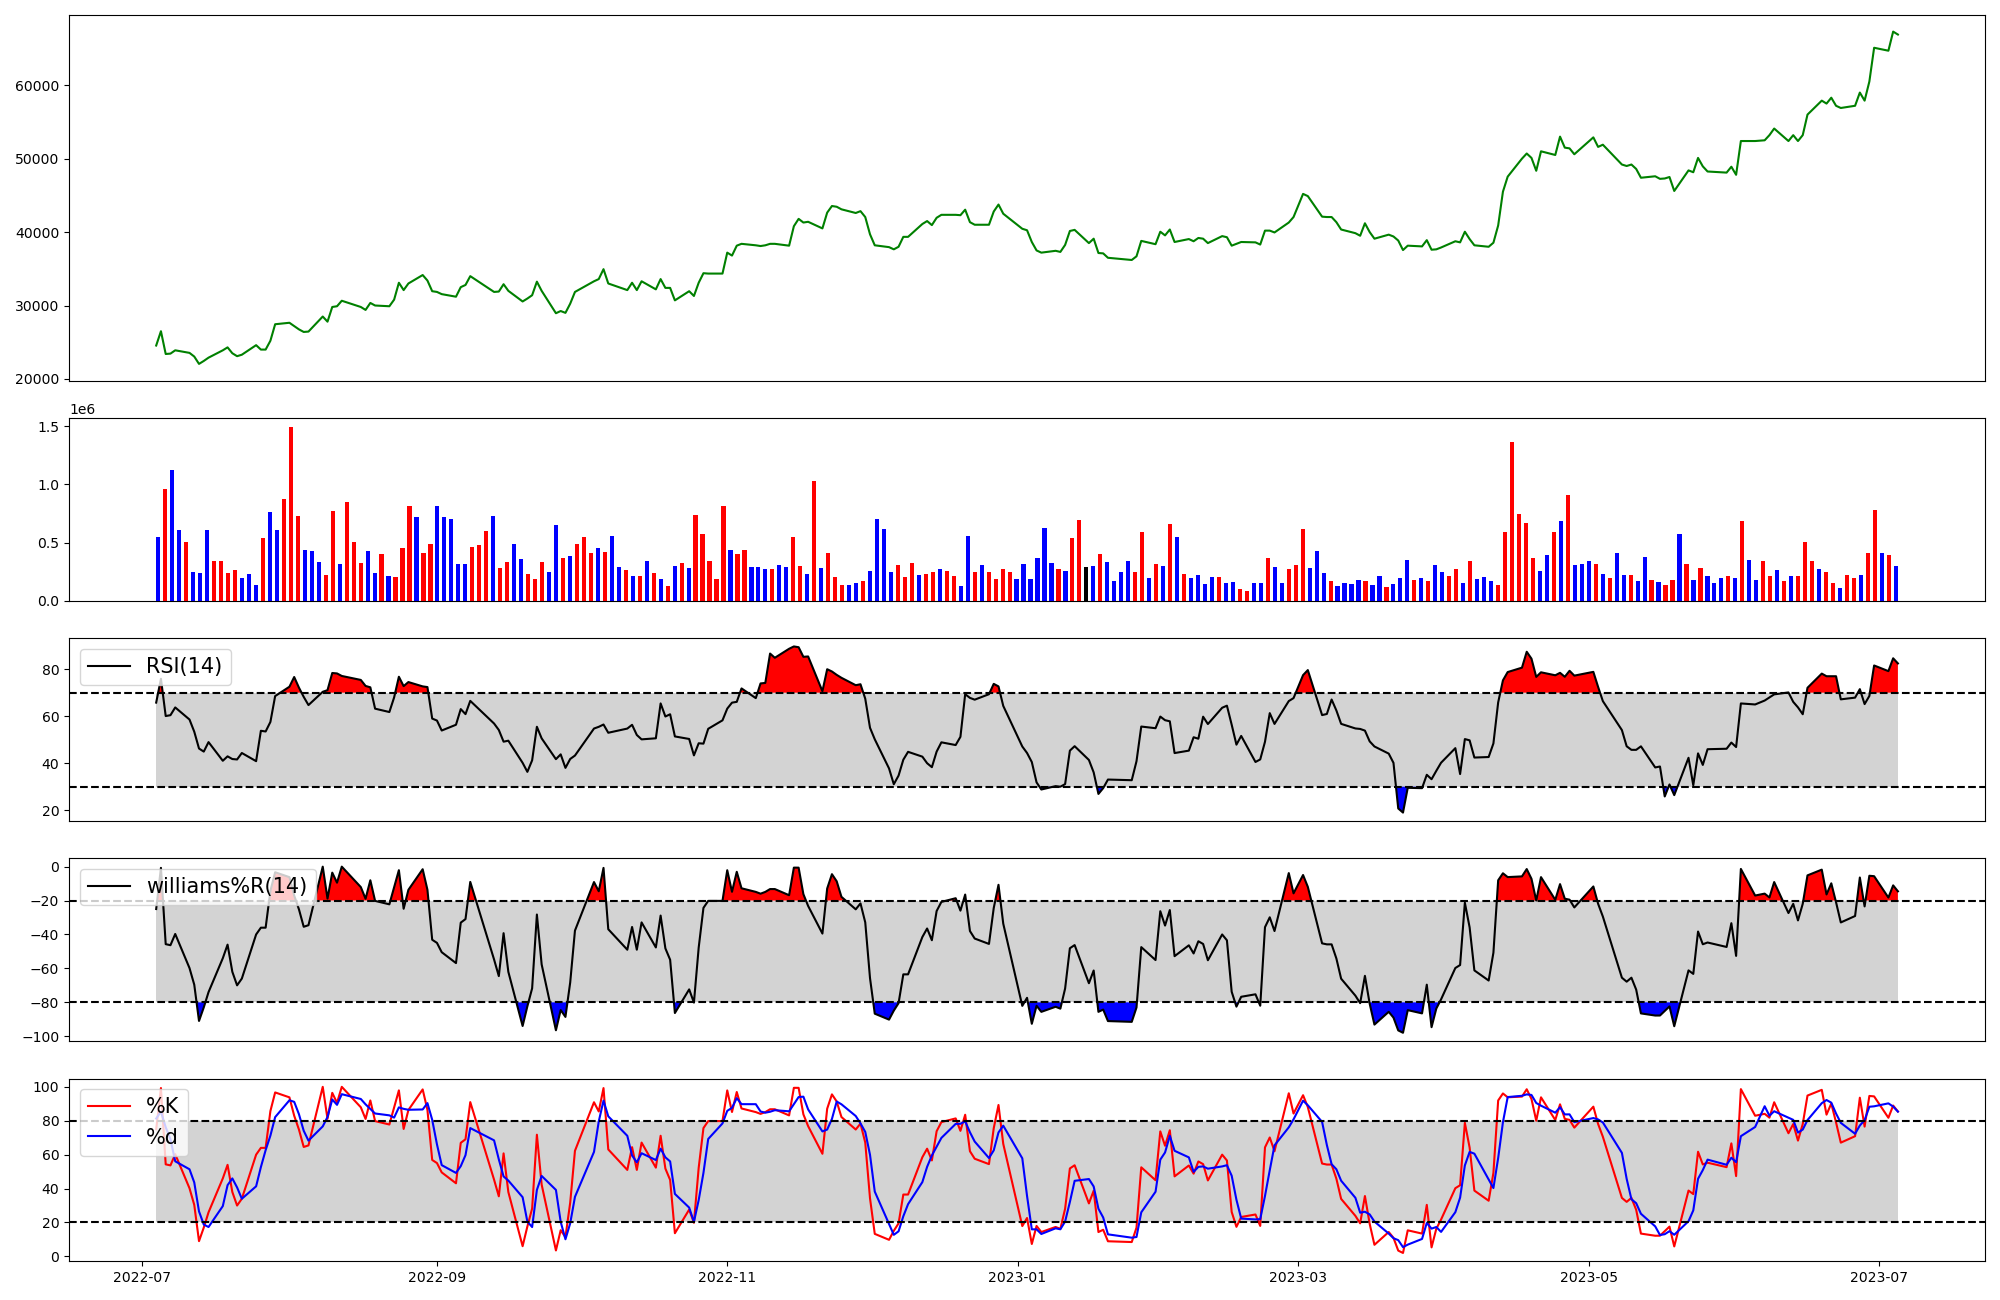Select the 2022-11 date tick label
2000x1300 pixels.
(x=727, y=1277)
